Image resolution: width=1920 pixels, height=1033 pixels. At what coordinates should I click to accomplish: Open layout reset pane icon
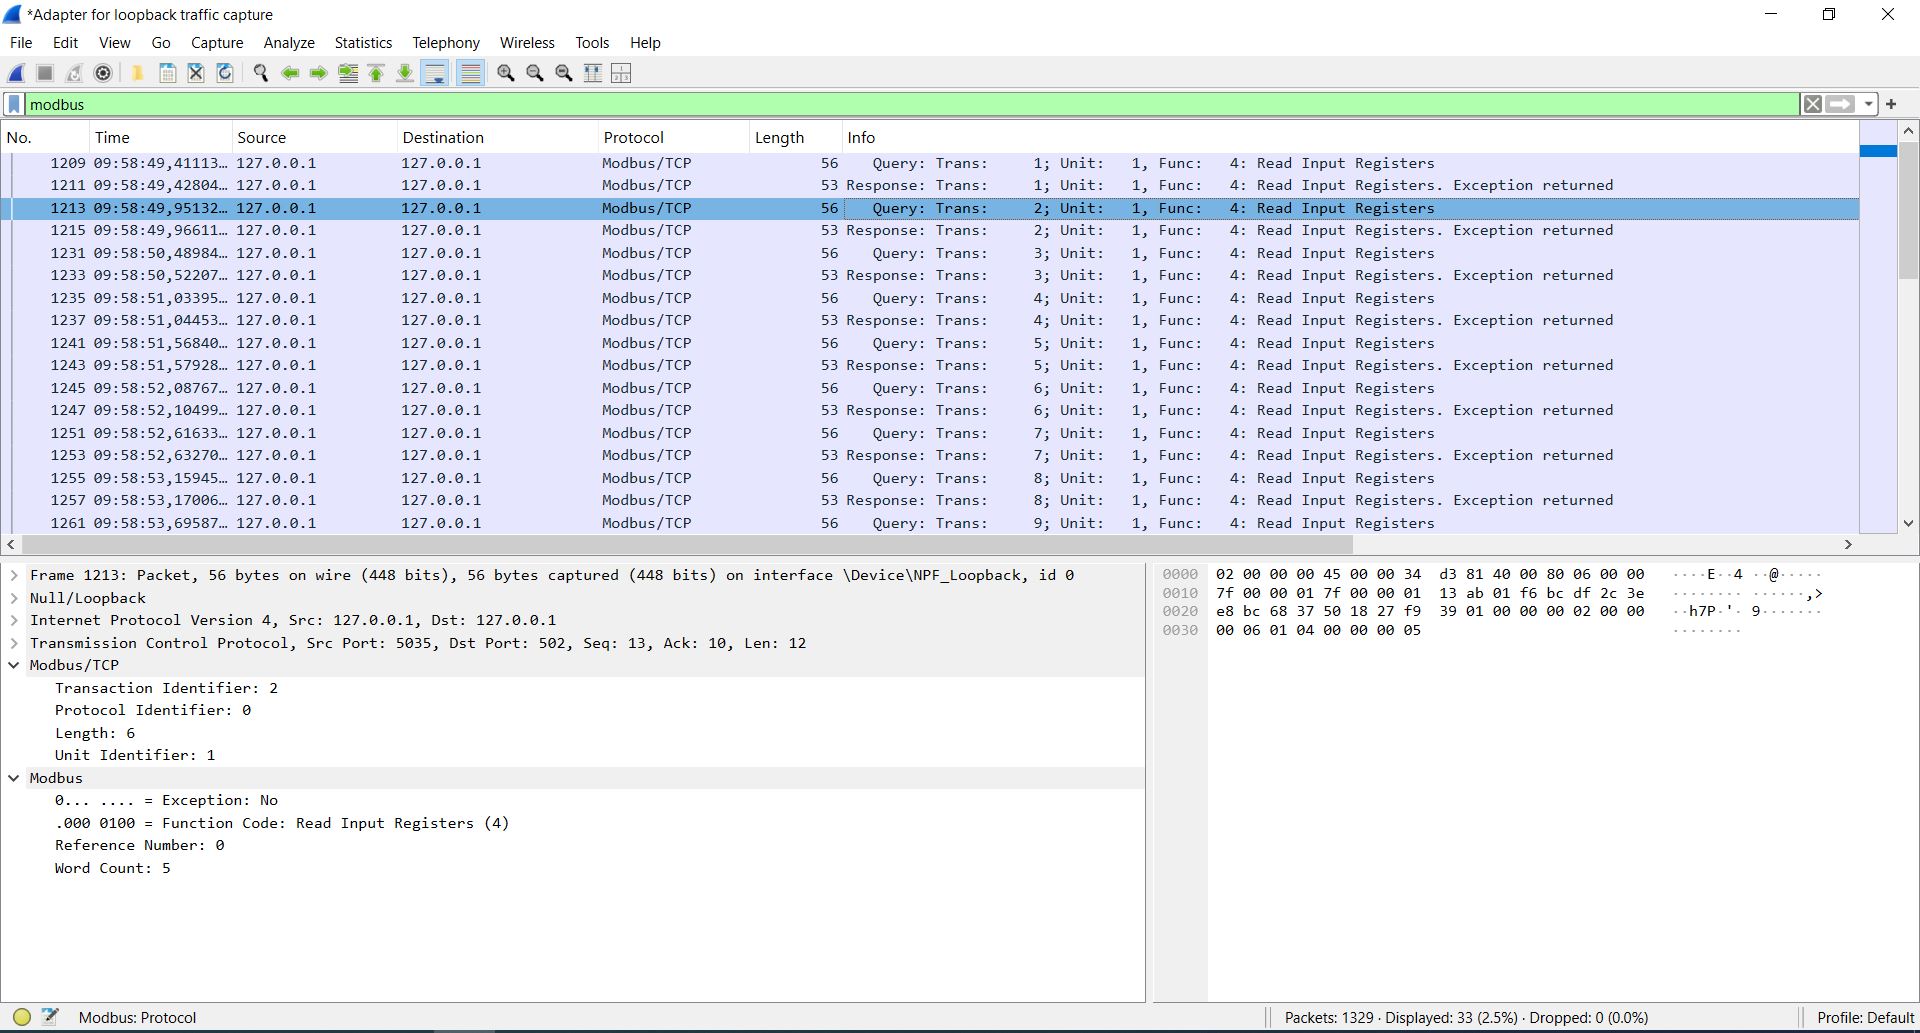pyautogui.click(x=621, y=73)
